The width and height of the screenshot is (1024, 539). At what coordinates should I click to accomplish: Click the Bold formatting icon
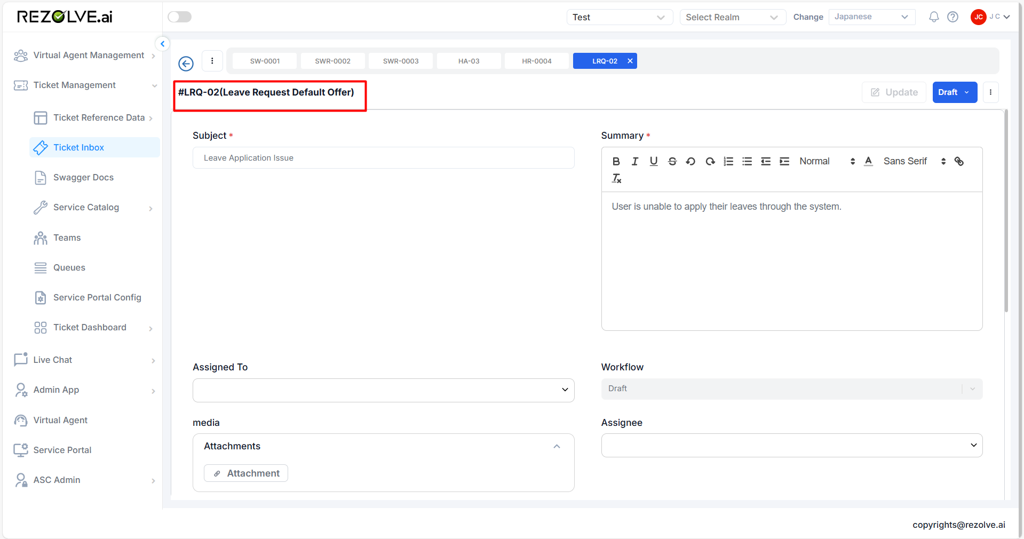(616, 161)
